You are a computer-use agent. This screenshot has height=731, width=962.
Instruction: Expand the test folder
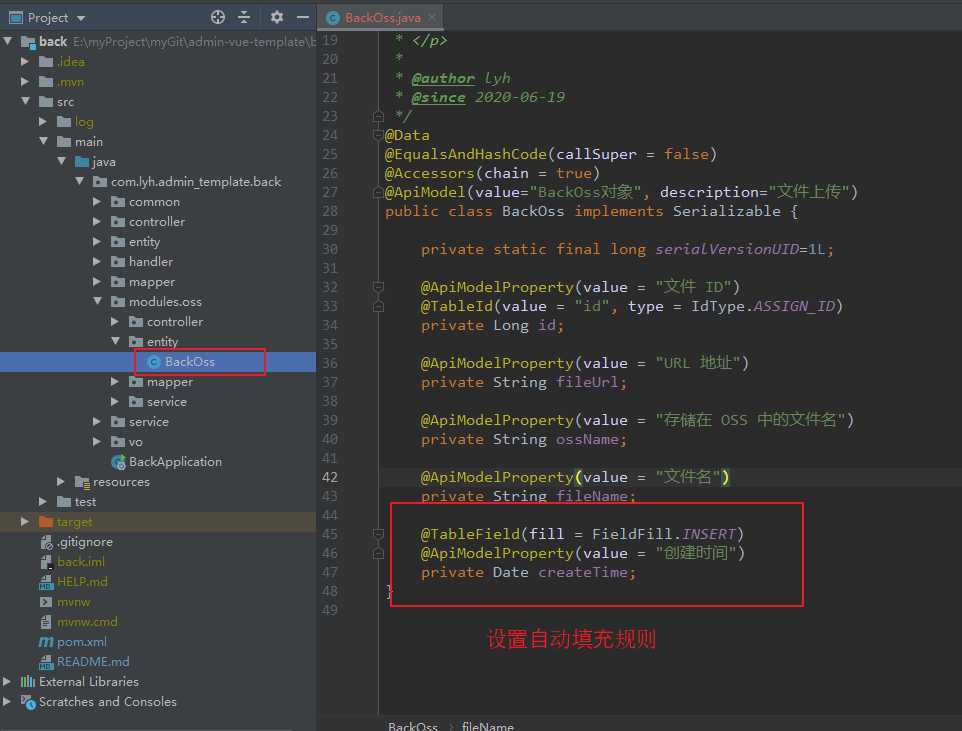coord(43,501)
